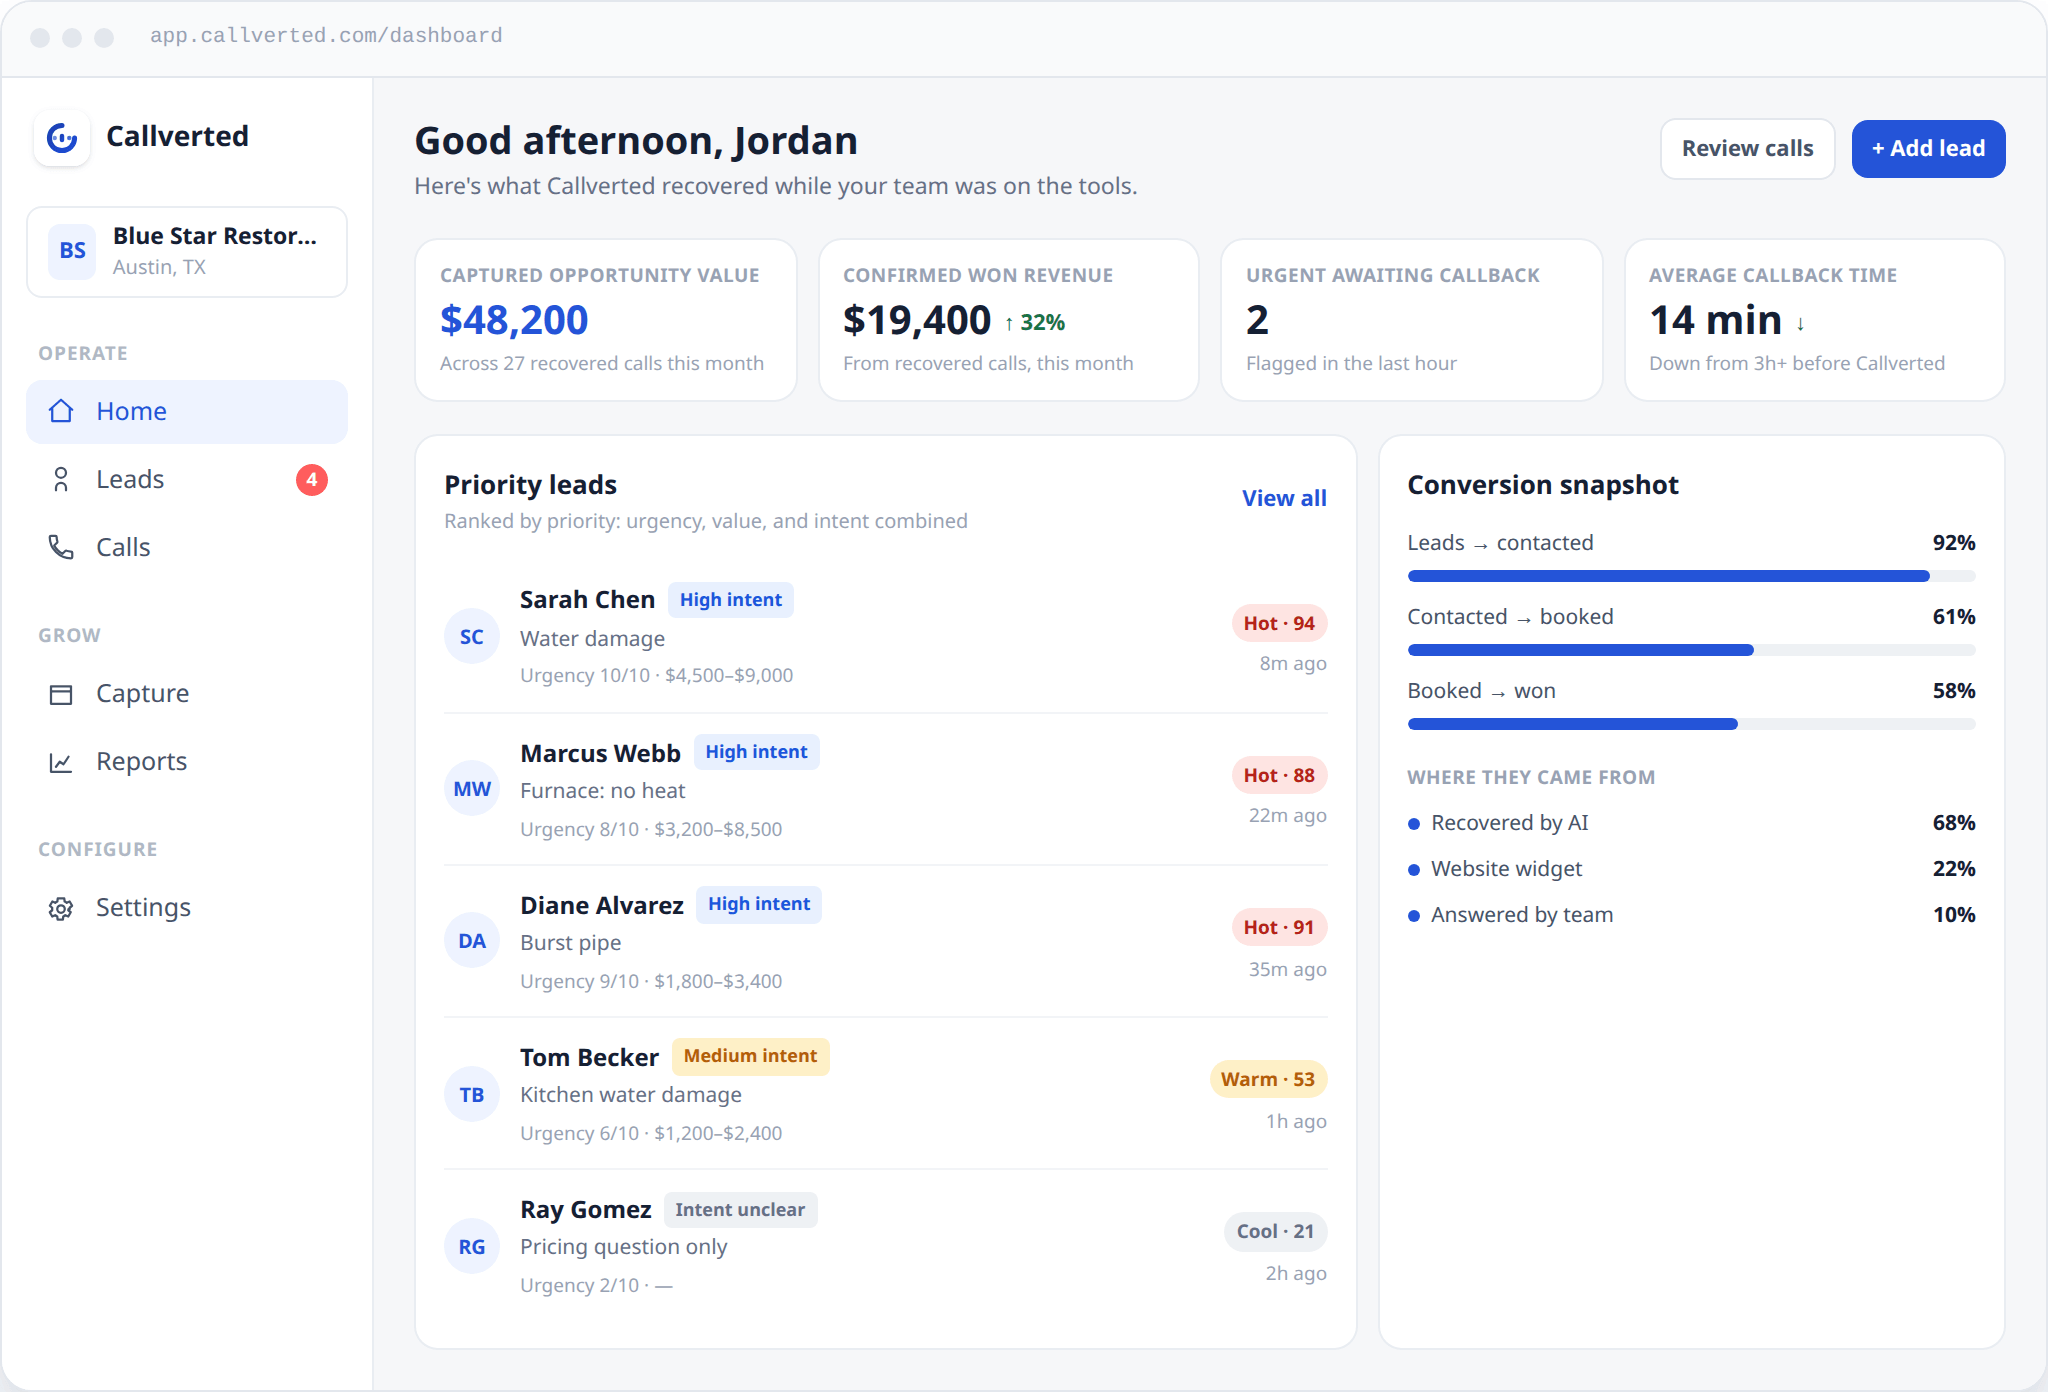
Task: Open the Blue Star Restoration workspace switcher
Action: pyautogui.click(x=187, y=251)
